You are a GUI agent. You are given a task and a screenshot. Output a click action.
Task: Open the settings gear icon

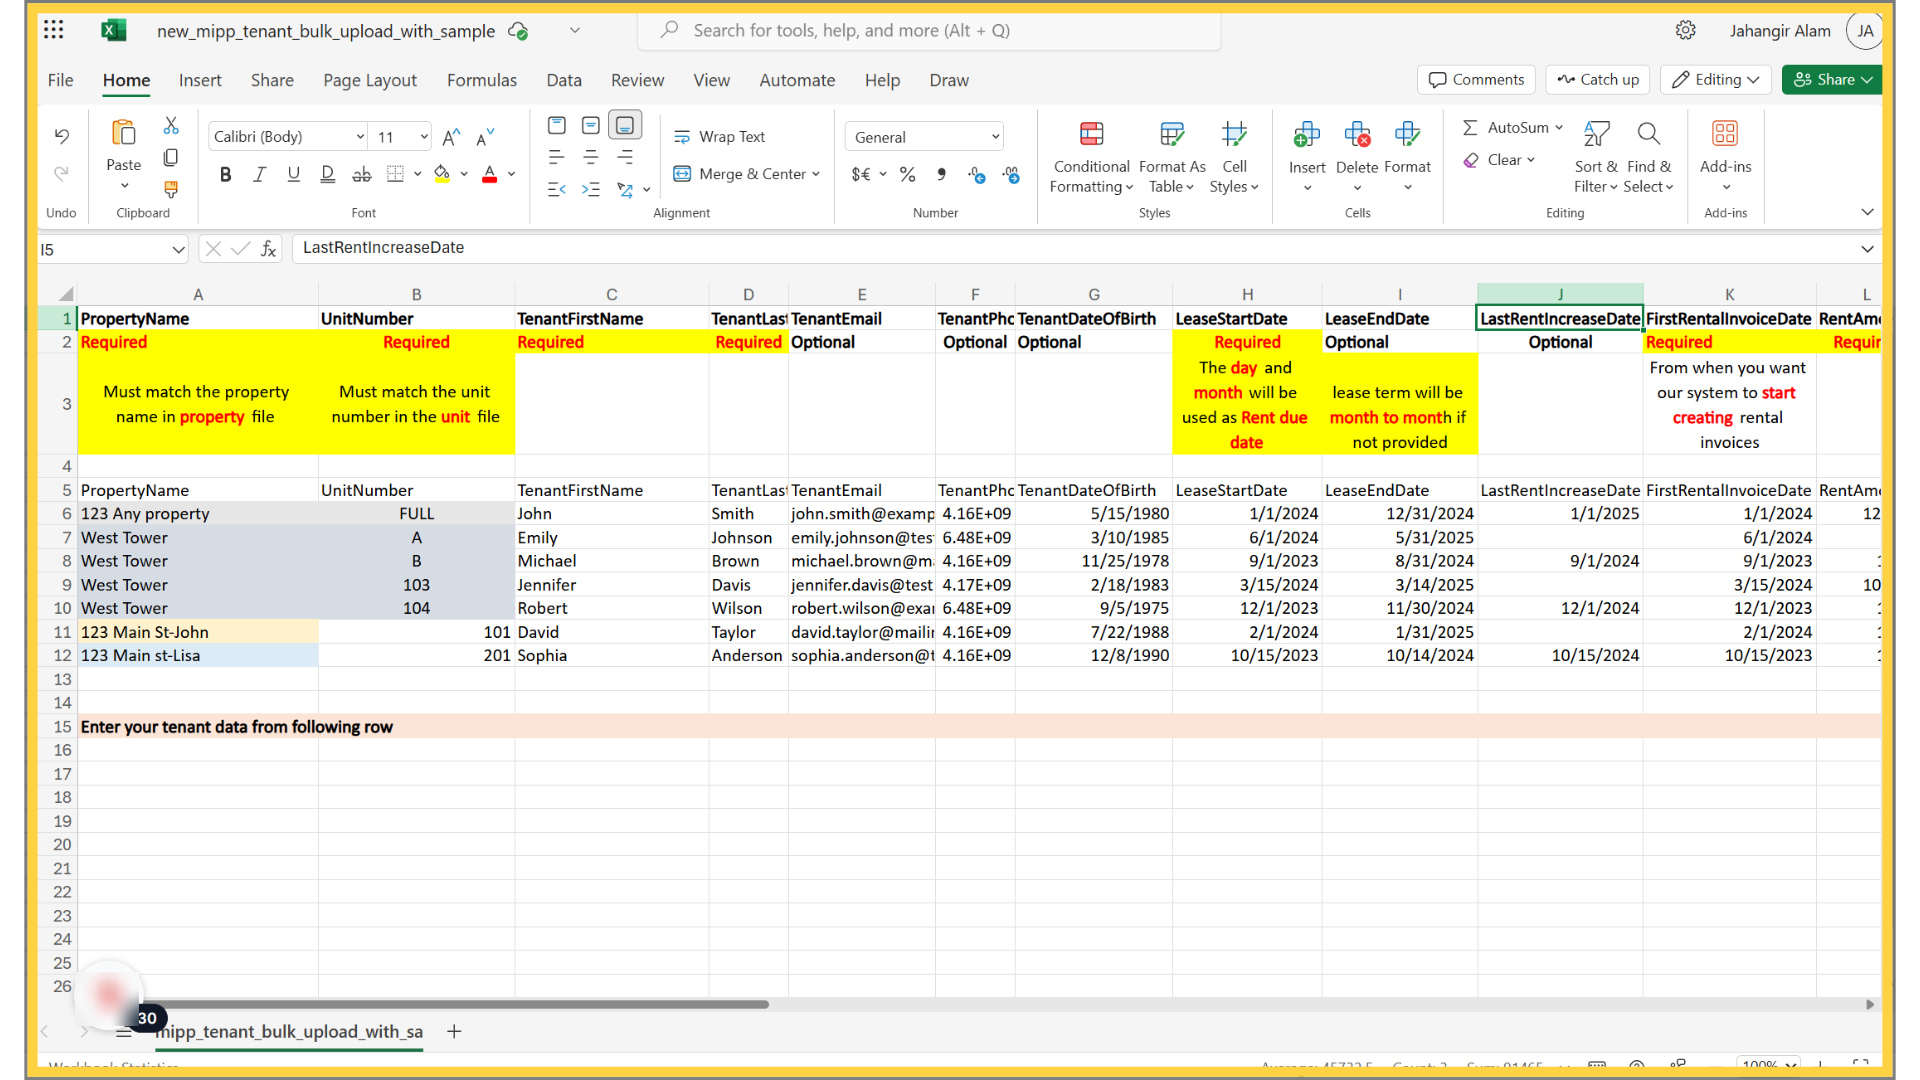click(x=1686, y=30)
